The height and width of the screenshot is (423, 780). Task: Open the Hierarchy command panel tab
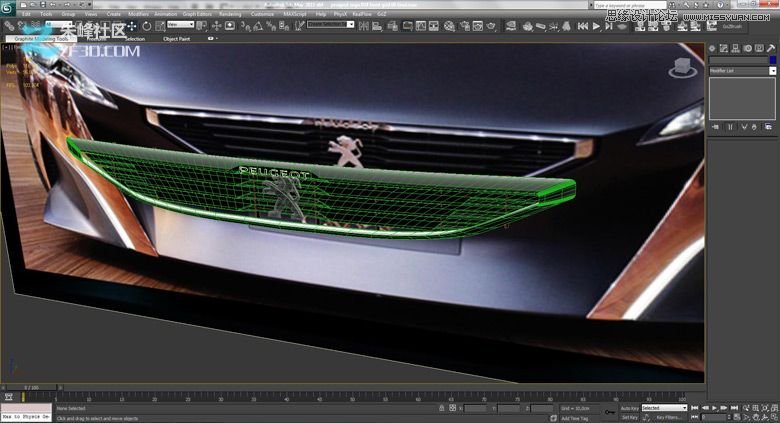click(735, 48)
